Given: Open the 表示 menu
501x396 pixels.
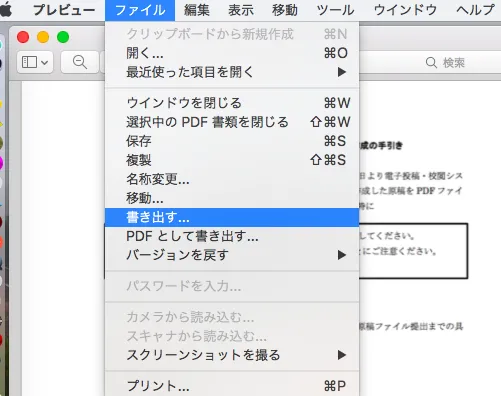Looking at the screenshot, I should [x=241, y=10].
